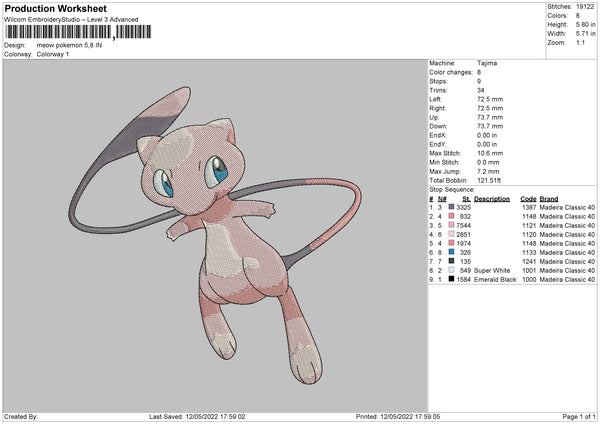
Task: Click stitch count 3325 in stop row 1
Action: click(x=464, y=207)
